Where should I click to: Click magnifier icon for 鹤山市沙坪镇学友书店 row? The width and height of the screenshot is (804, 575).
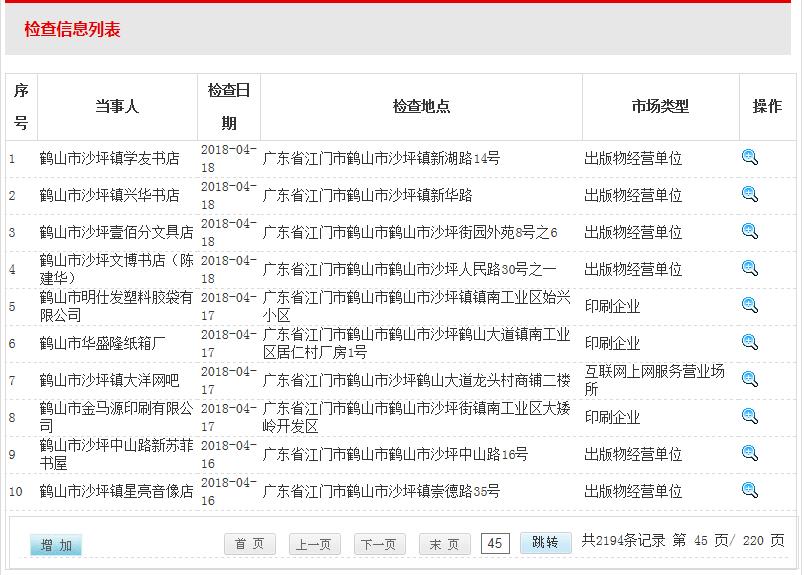pyautogui.click(x=749, y=157)
